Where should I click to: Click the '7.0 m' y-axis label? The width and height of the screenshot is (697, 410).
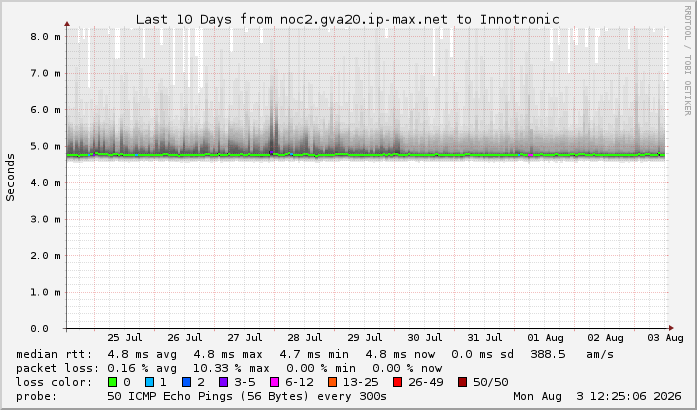pyautogui.click(x=45, y=73)
